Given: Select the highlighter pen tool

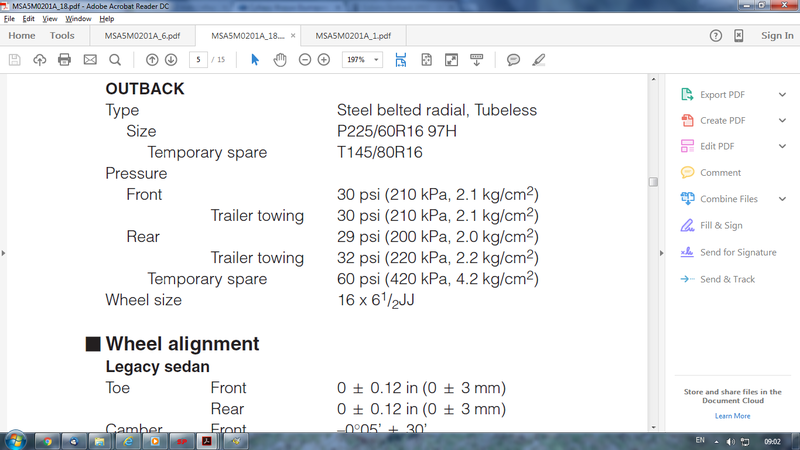Looking at the screenshot, I should [x=538, y=60].
